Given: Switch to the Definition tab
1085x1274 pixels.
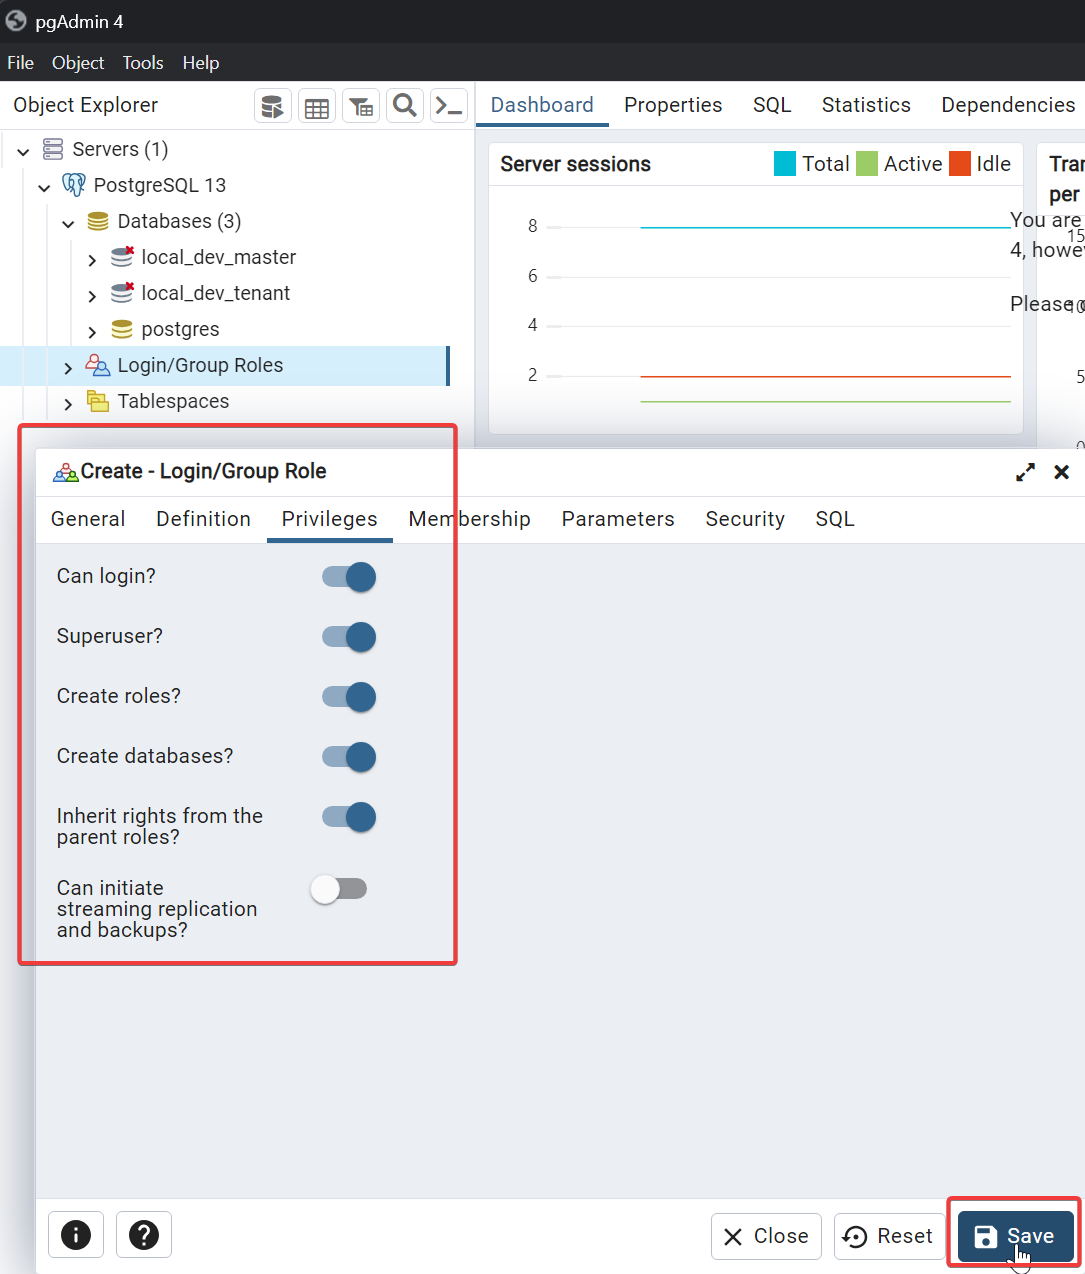Looking at the screenshot, I should click(204, 519).
